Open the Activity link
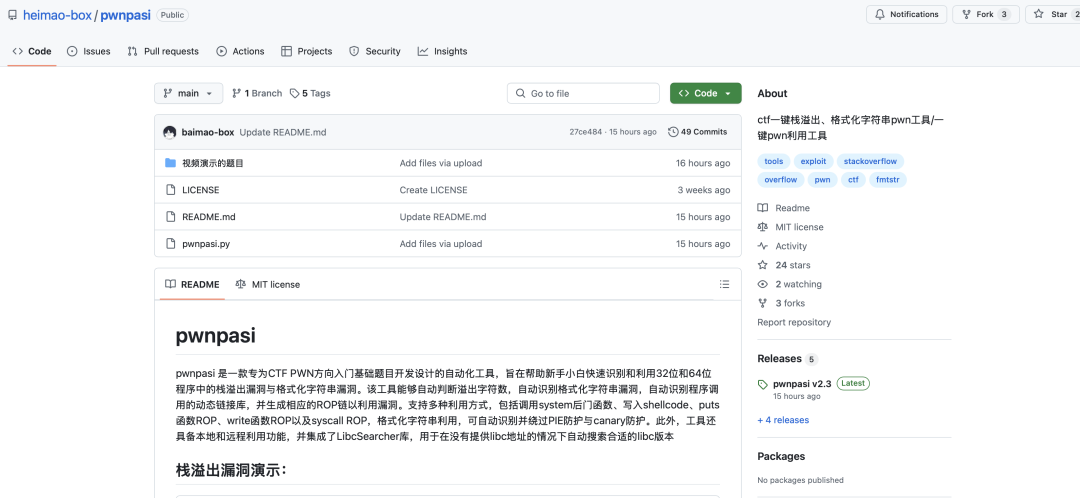Image resolution: width=1080 pixels, height=498 pixels. click(x=782, y=246)
